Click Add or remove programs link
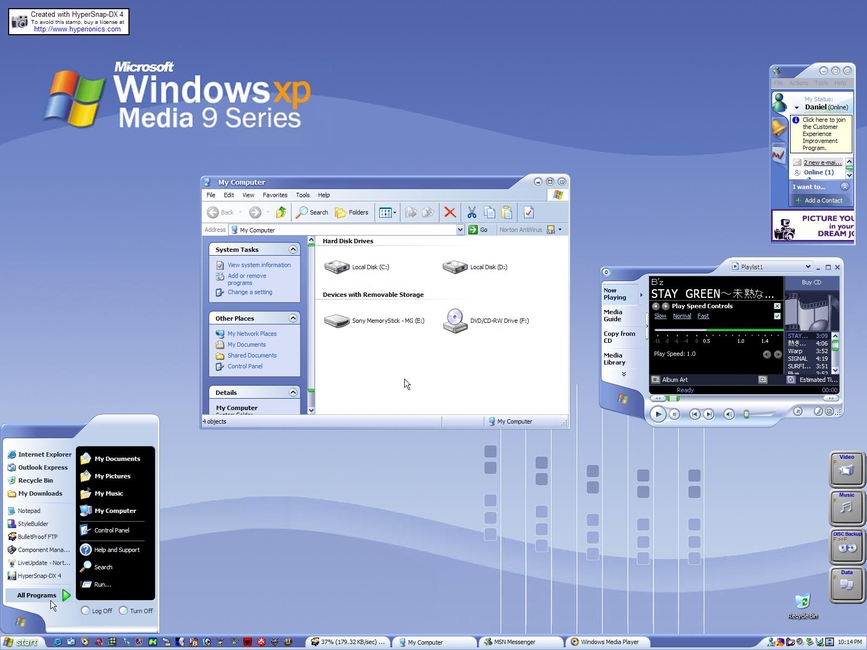Viewport: 867px width, 650px height. point(247,279)
